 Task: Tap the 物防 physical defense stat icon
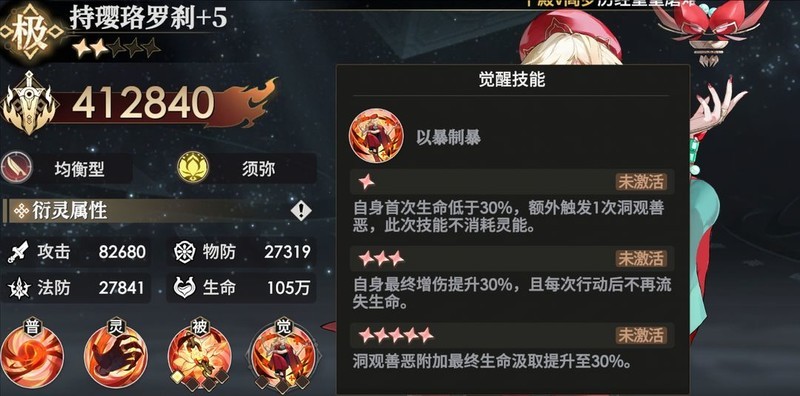pos(184,252)
